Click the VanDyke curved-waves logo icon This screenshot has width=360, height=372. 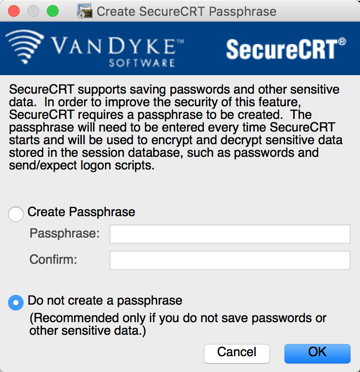click(24, 46)
